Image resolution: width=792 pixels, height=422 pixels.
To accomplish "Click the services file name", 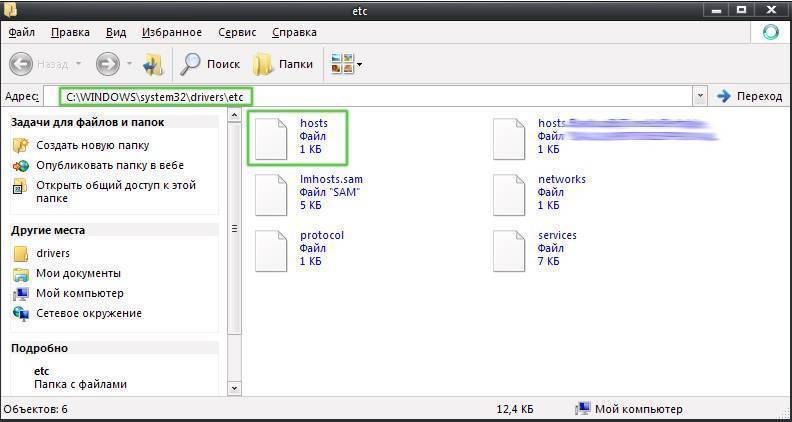I will click(x=557, y=236).
